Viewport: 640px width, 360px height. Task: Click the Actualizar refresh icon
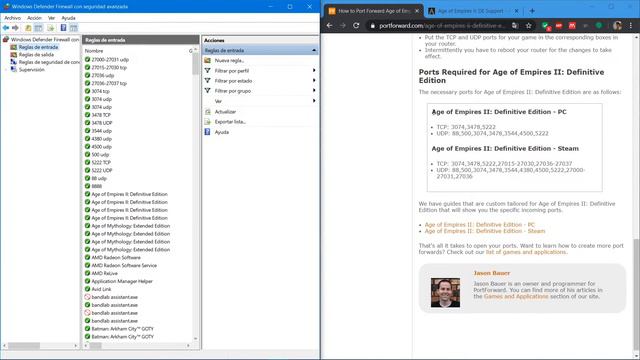[x=207, y=111]
